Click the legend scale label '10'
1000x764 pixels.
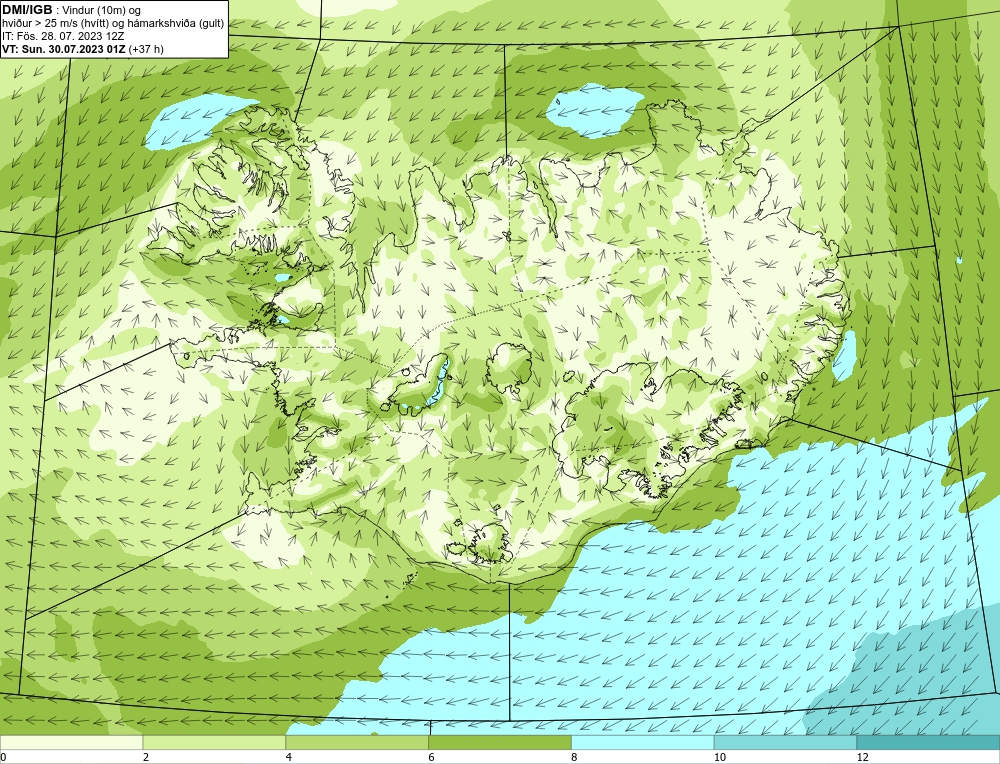point(720,757)
